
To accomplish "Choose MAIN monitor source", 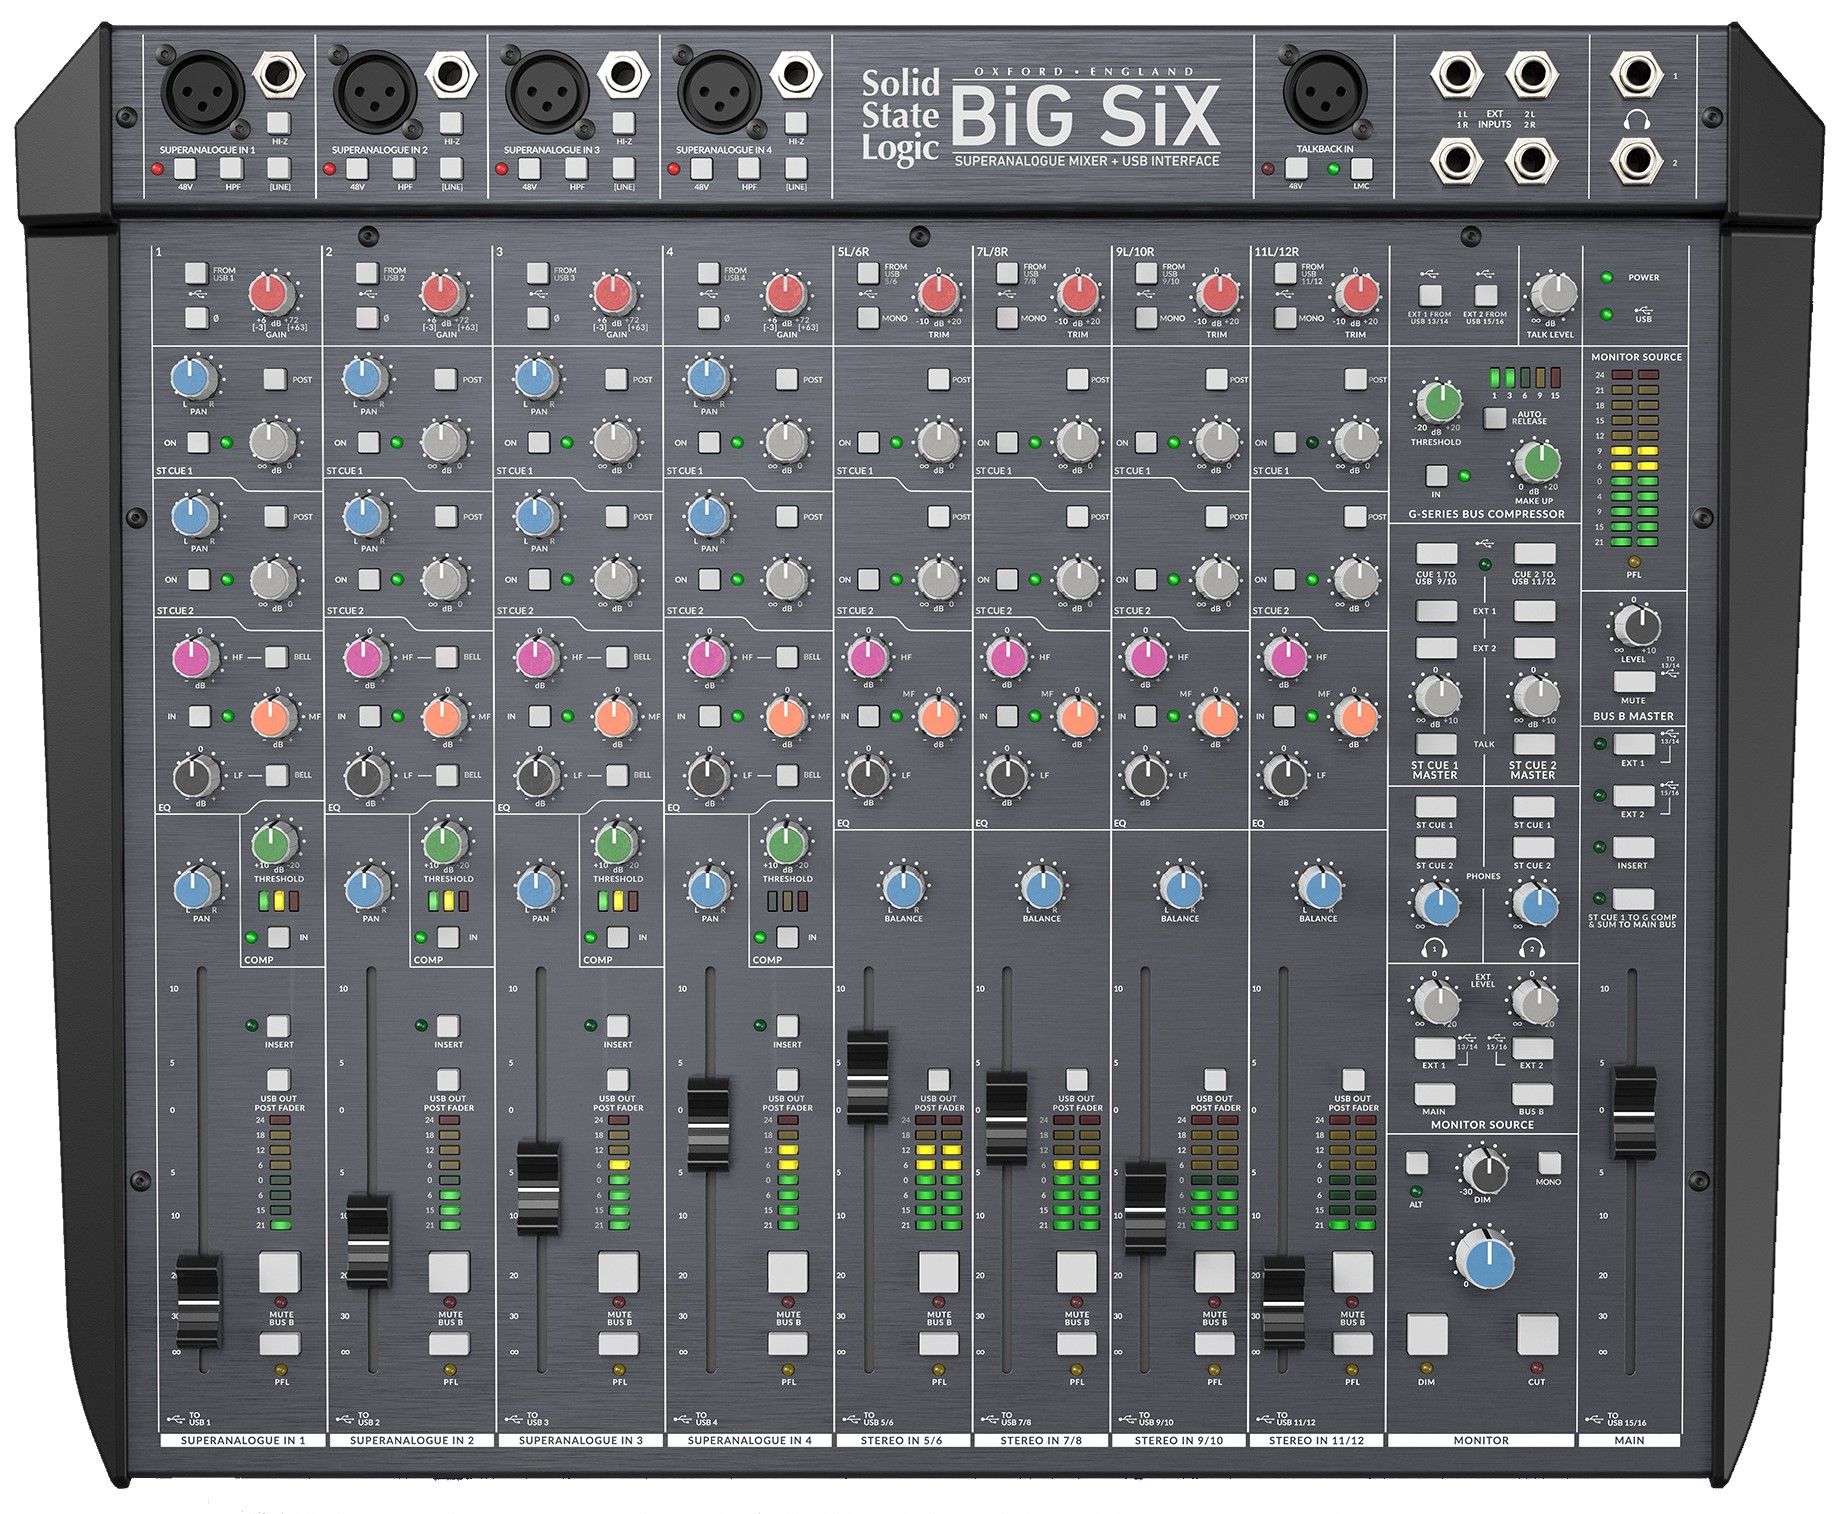I will point(1435,1094).
